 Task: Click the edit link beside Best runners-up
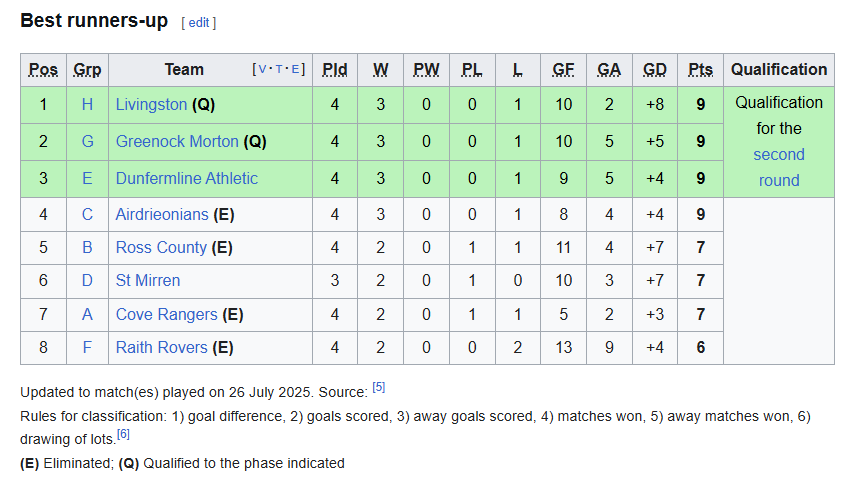coord(199,22)
